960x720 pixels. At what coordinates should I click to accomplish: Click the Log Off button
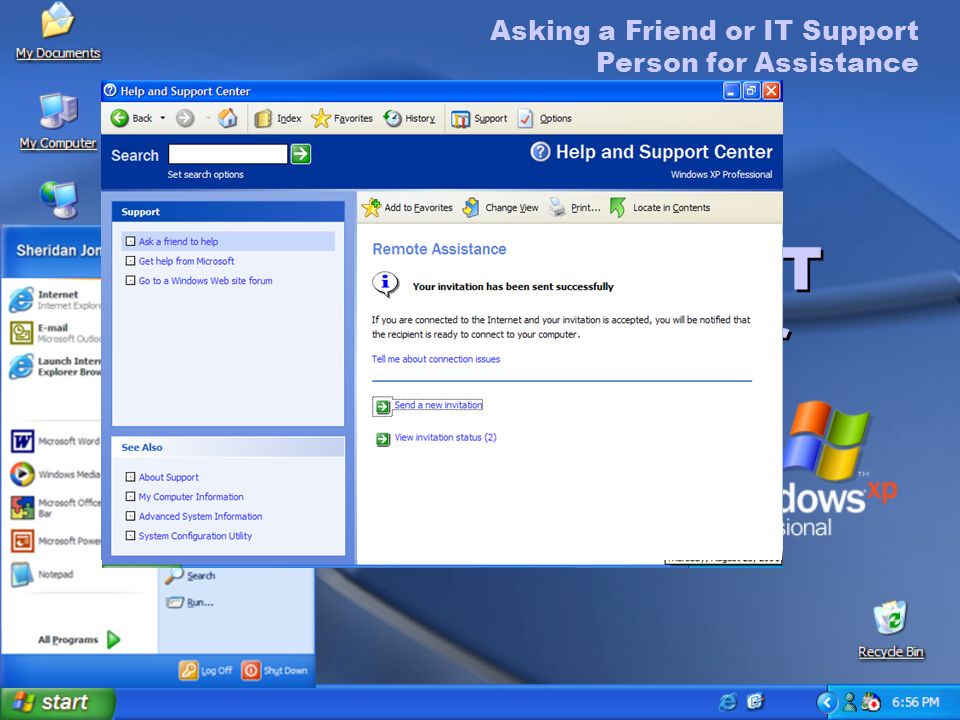coord(206,670)
